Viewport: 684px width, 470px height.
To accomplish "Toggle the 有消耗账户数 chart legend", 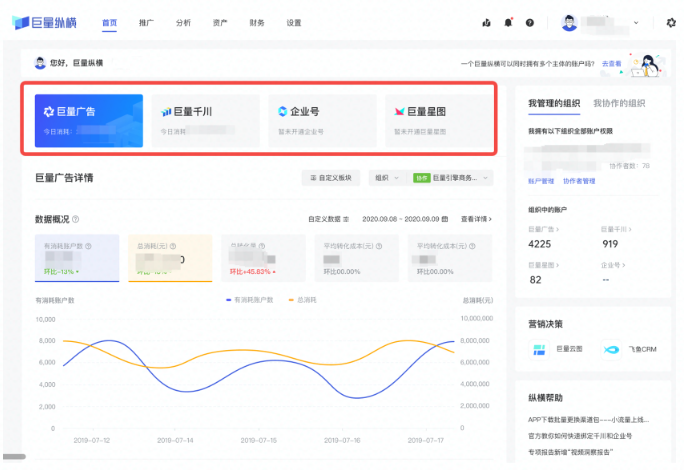I will click(250, 300).
